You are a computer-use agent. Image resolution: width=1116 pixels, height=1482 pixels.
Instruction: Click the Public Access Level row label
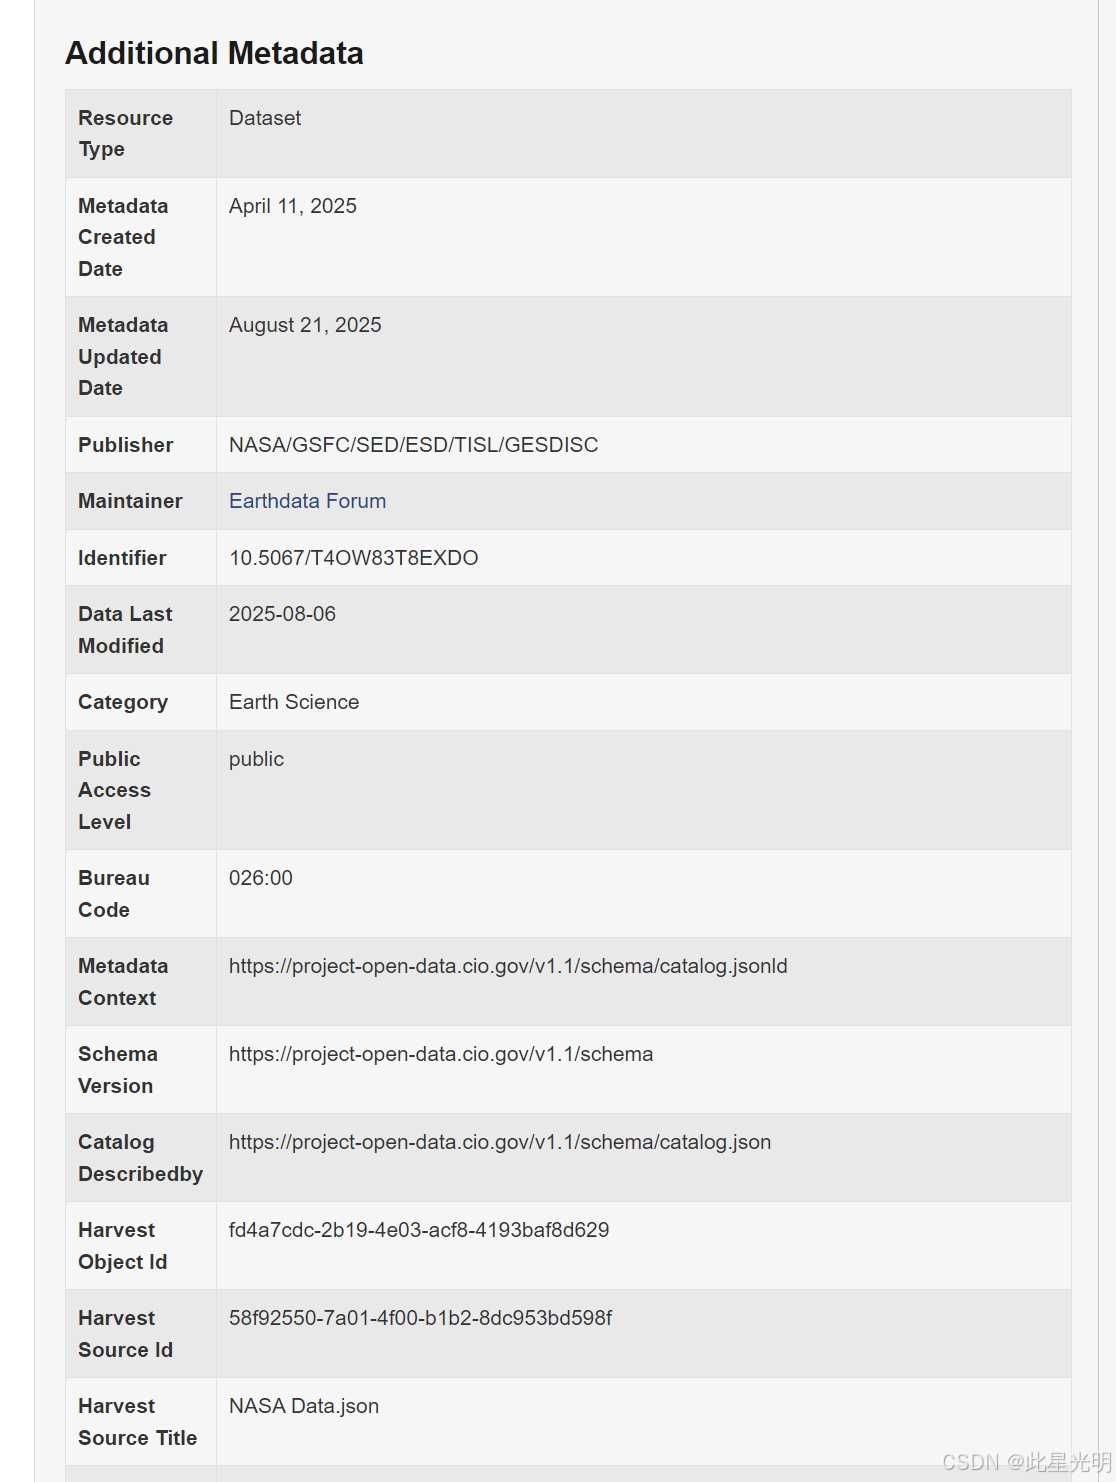click(x=114, y=790)
